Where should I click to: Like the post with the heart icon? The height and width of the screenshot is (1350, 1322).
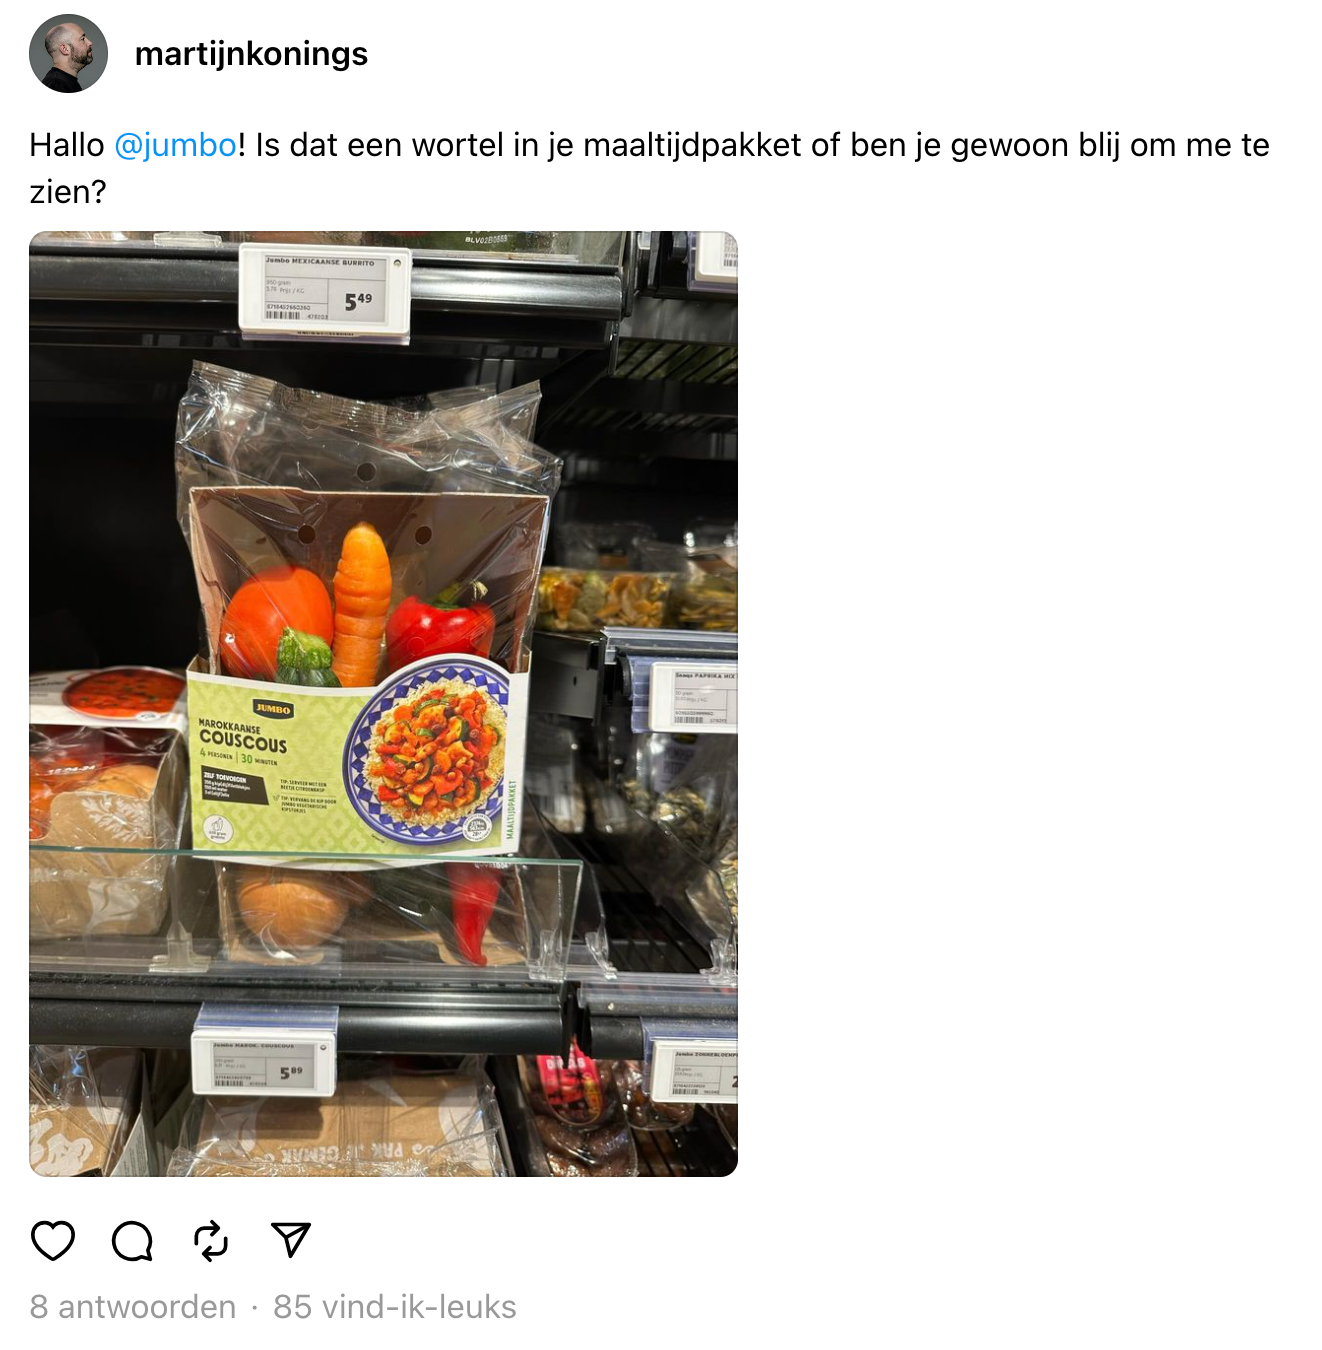[x=53, y=1240]
